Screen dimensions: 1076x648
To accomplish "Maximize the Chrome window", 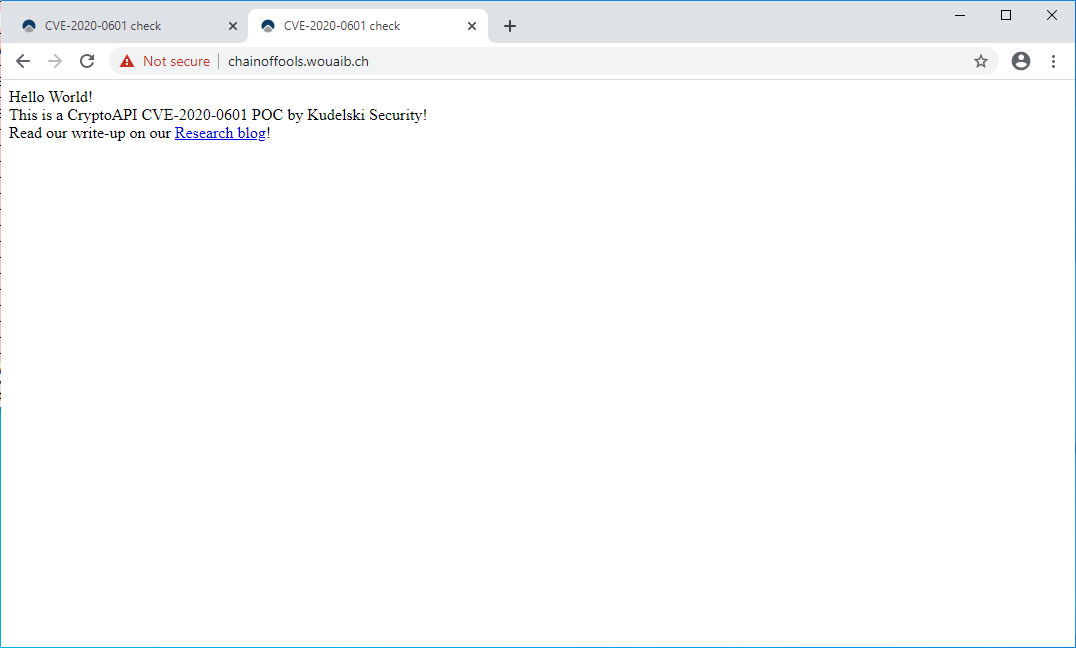I will point(1006,15).
